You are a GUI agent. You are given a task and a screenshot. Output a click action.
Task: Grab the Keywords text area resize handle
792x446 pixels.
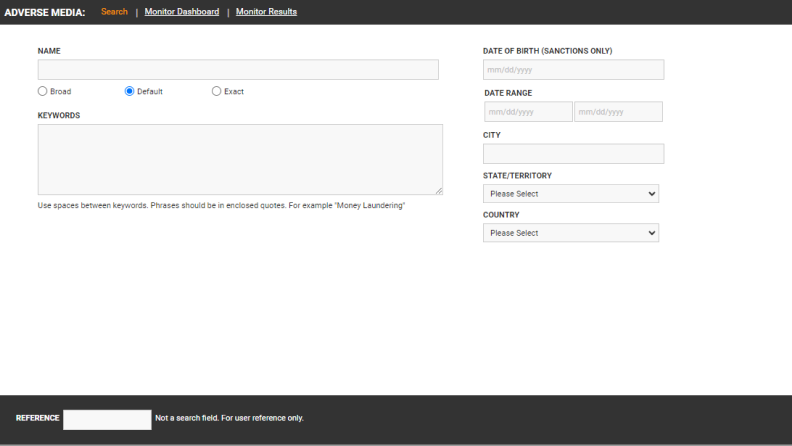point(438,190)
